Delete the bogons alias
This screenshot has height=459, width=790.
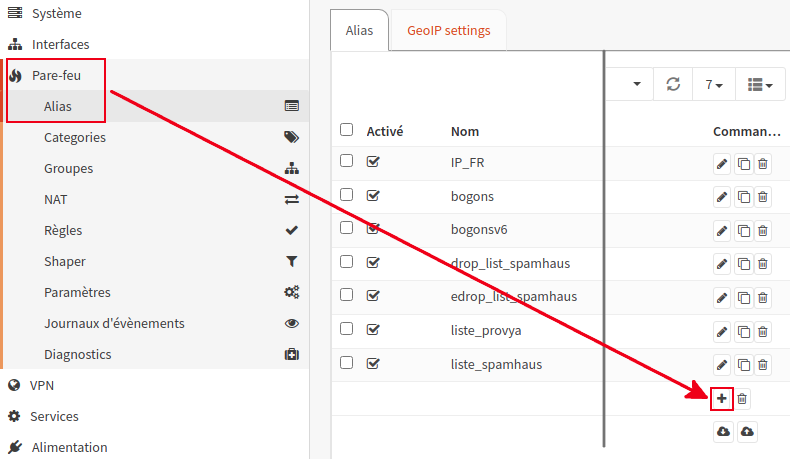(763, 197)
